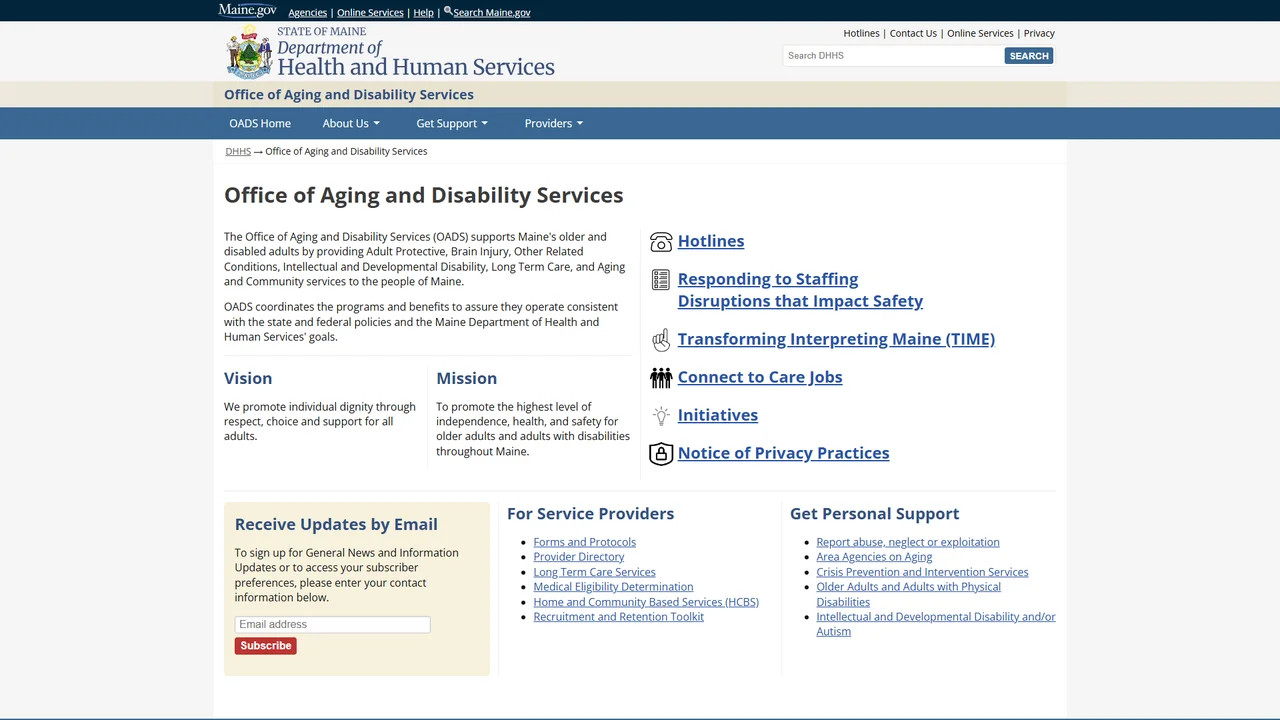The image size is (1280, 720).
Task: Click the lock shield icon beside Privacy Practices
Action: point(661,454)
